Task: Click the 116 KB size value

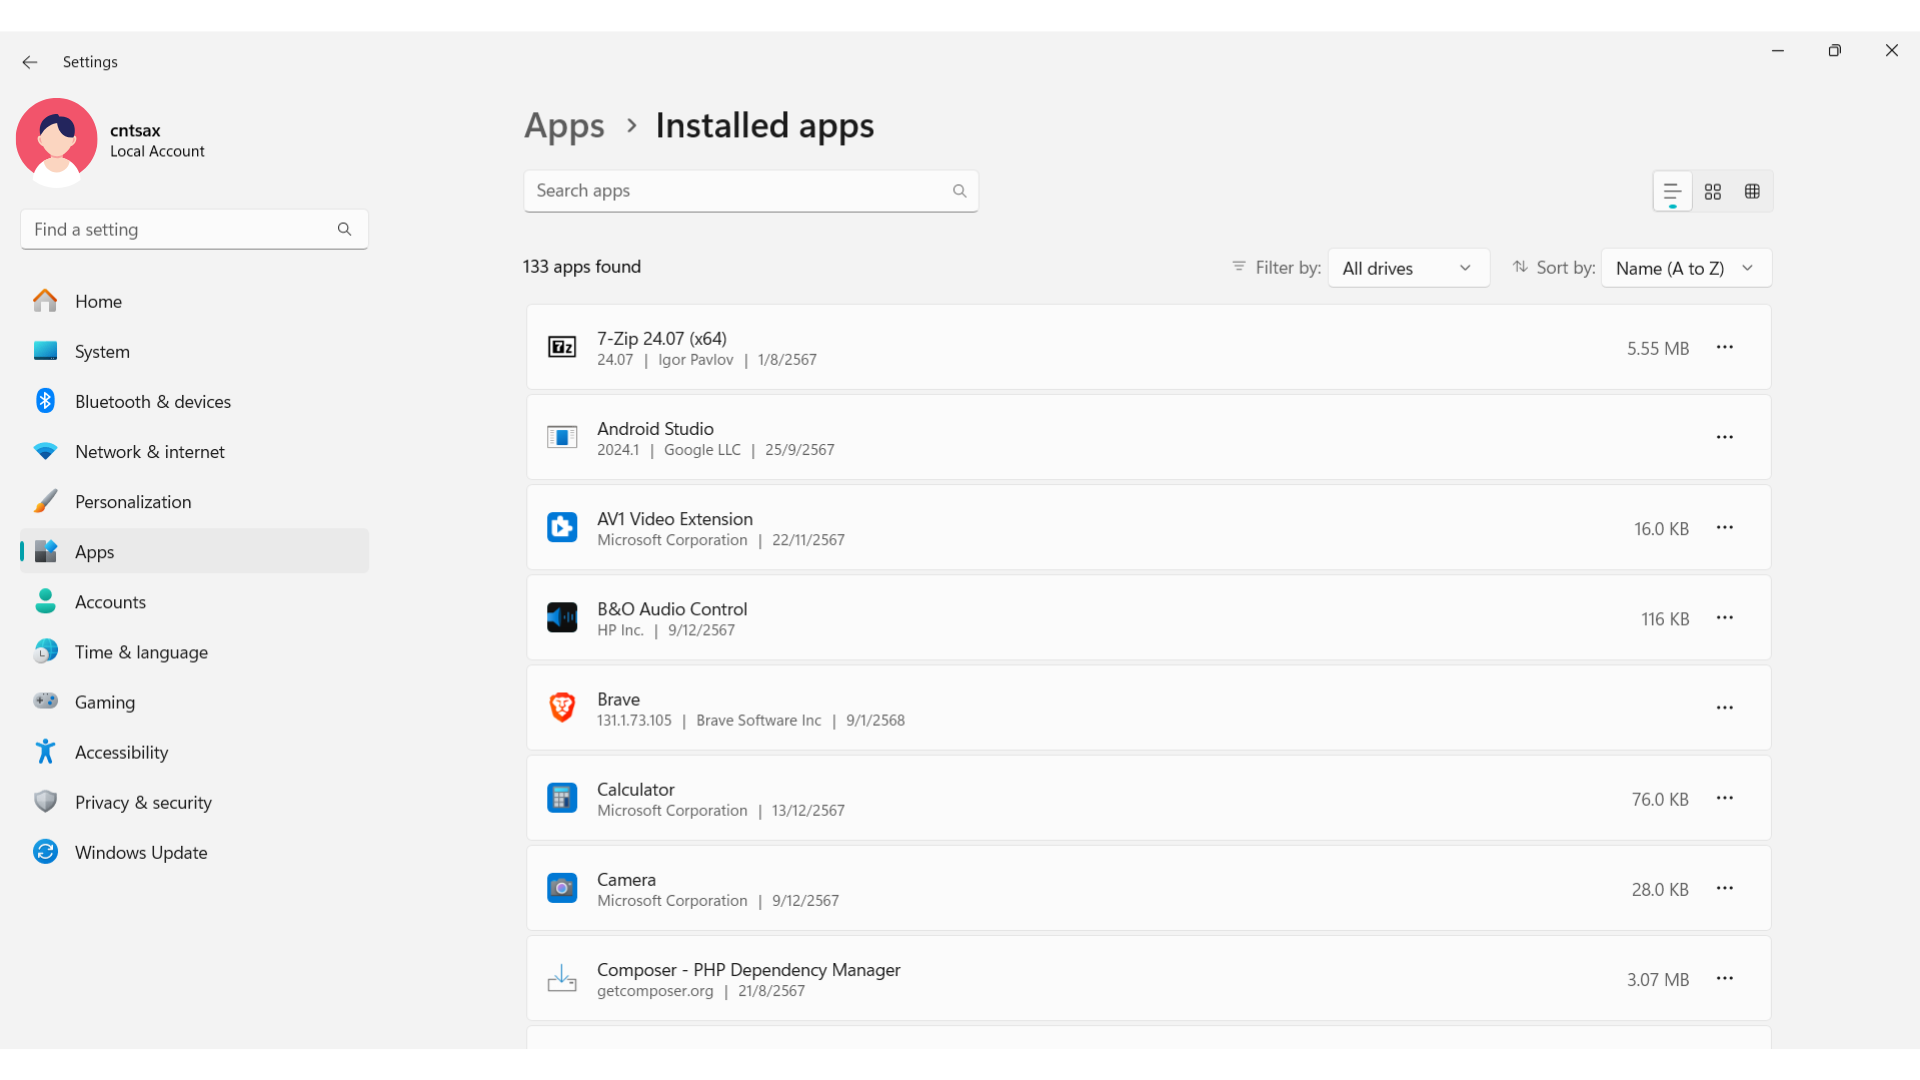Action: pos(1665,619)
